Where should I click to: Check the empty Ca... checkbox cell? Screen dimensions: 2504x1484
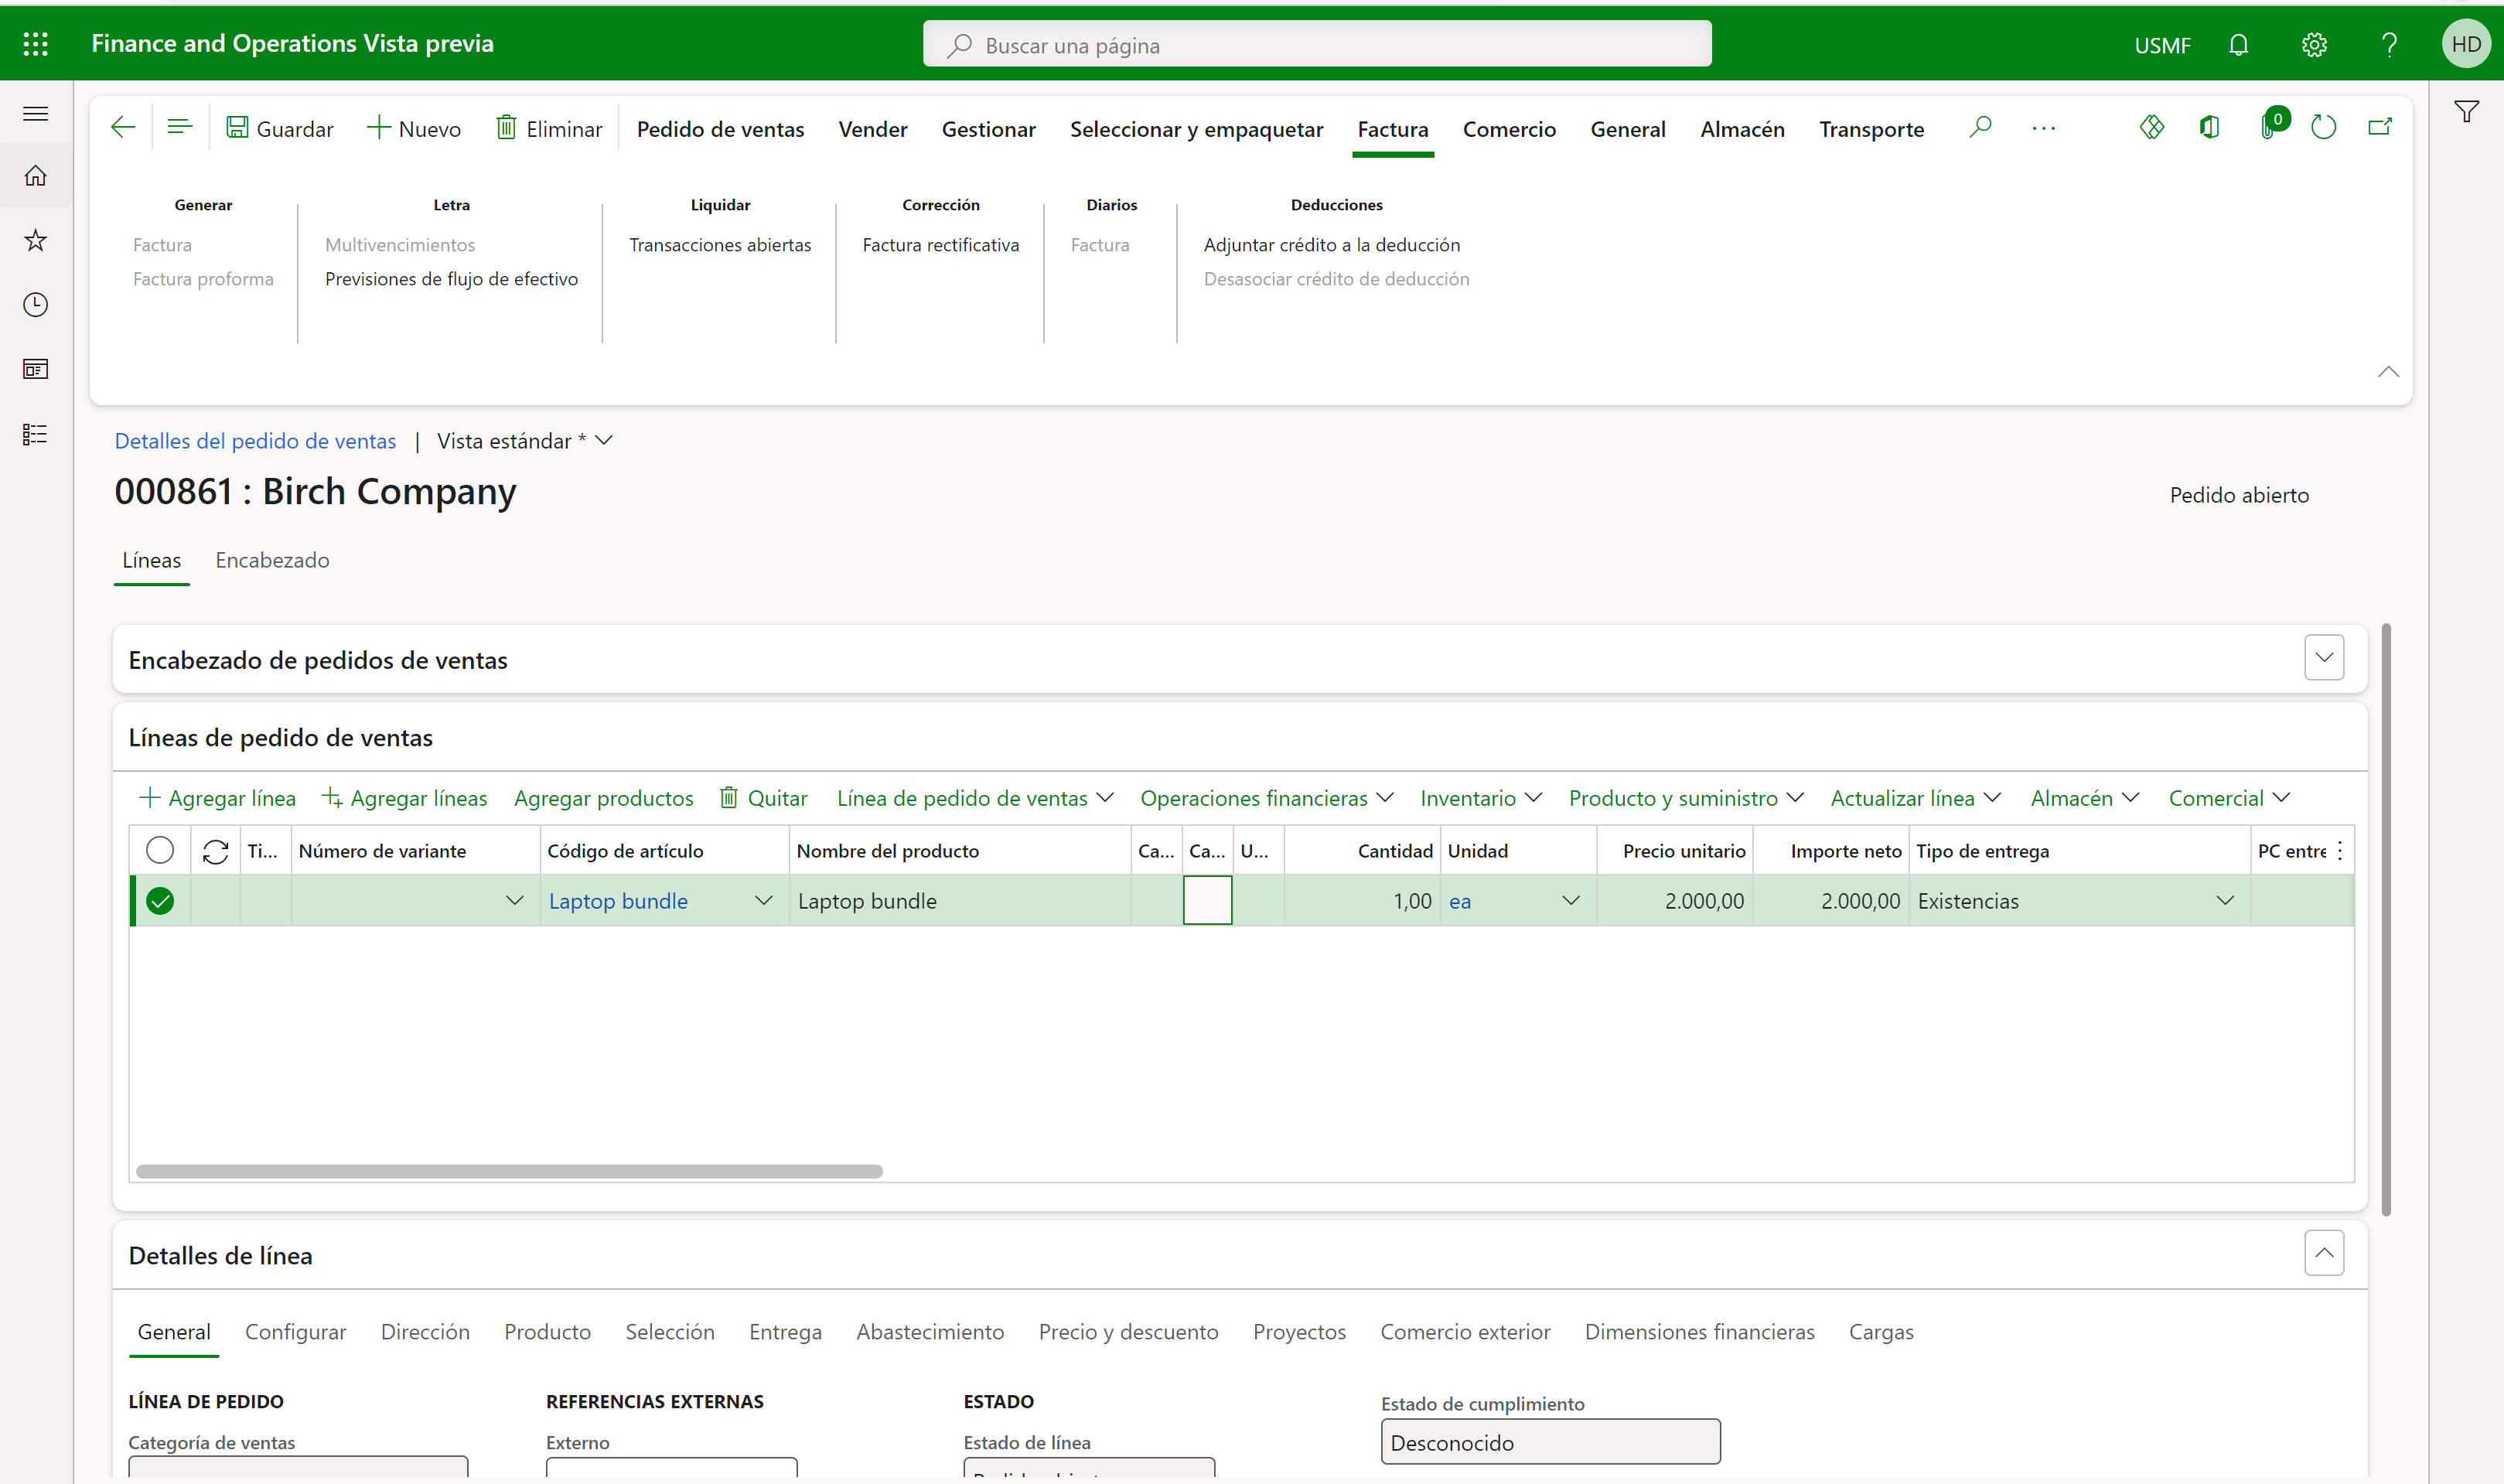(x=1207, y=901)
